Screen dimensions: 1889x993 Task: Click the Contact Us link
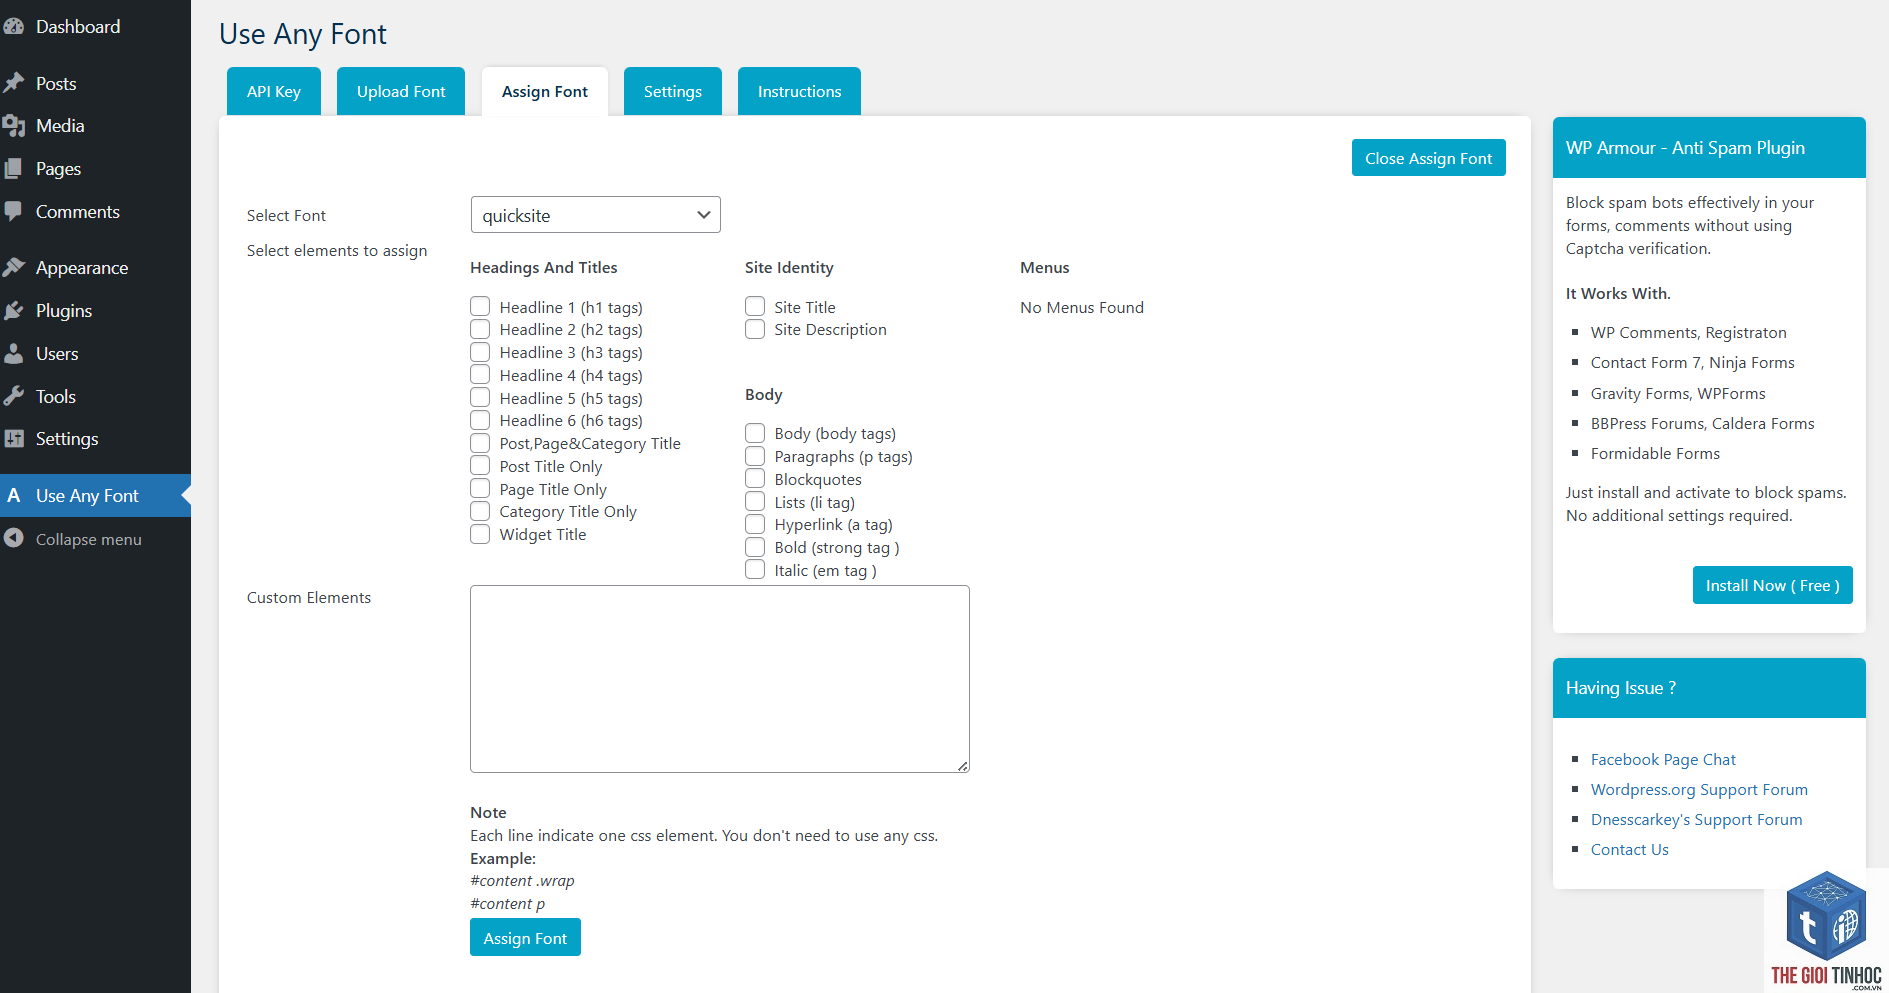pos(1629,850)
